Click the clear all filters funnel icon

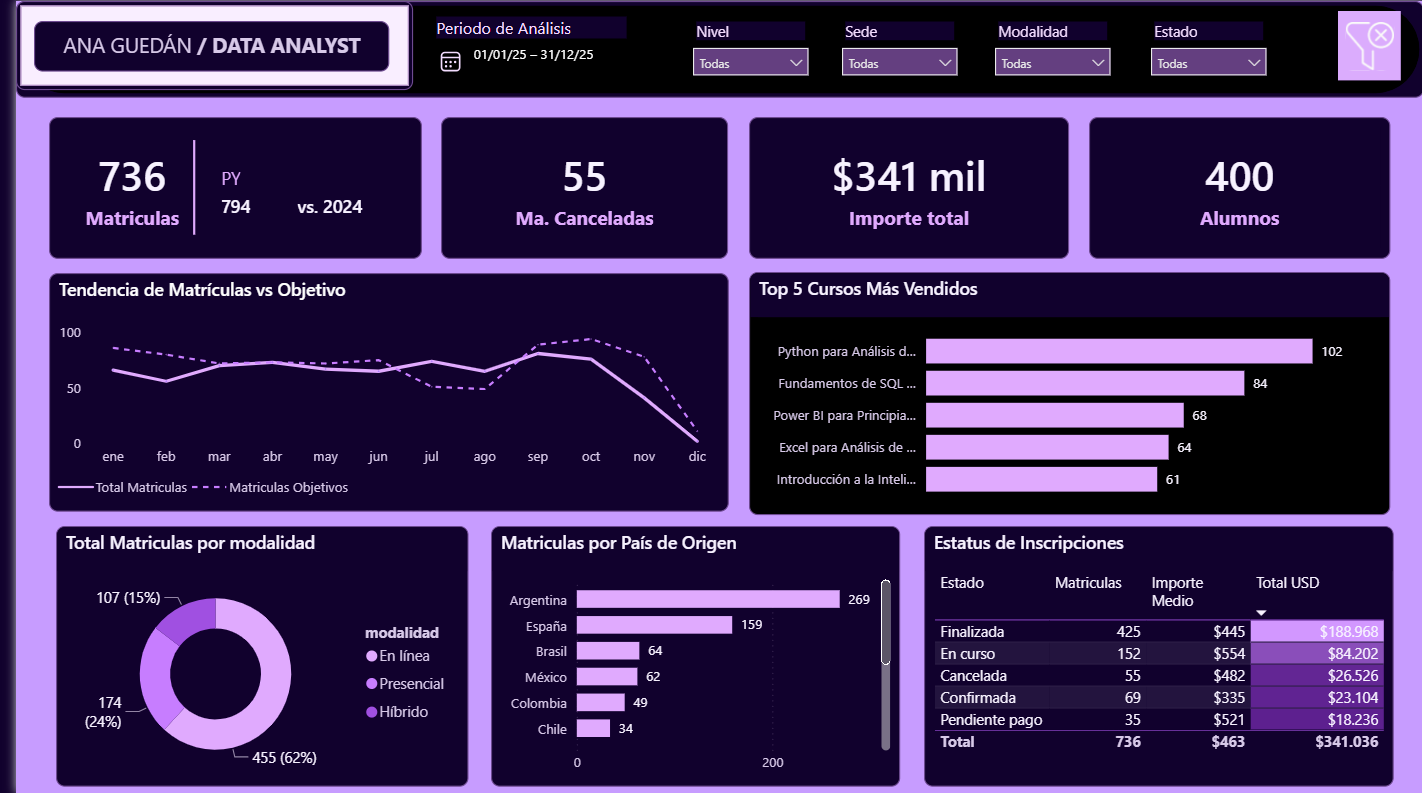click(x=1368, y=45)
